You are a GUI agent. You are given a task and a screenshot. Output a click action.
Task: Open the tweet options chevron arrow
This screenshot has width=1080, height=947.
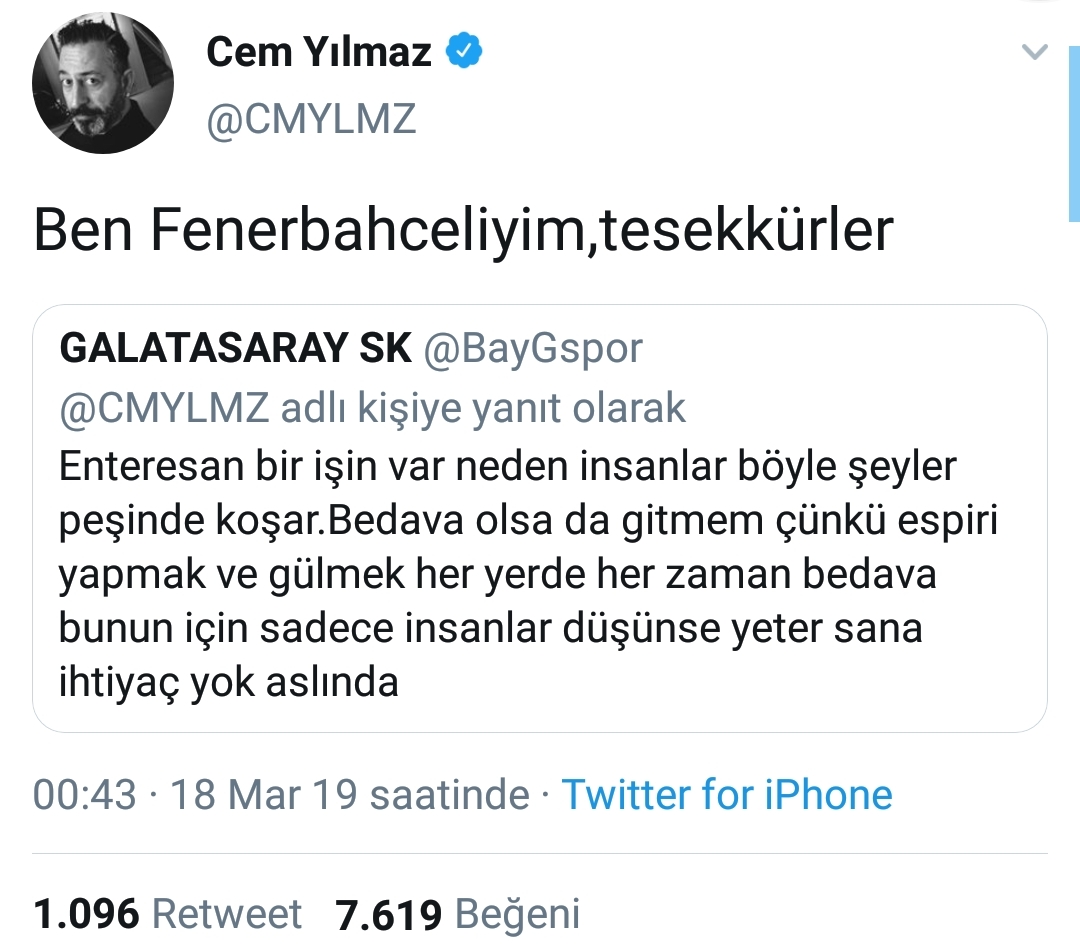point(1035,52)
